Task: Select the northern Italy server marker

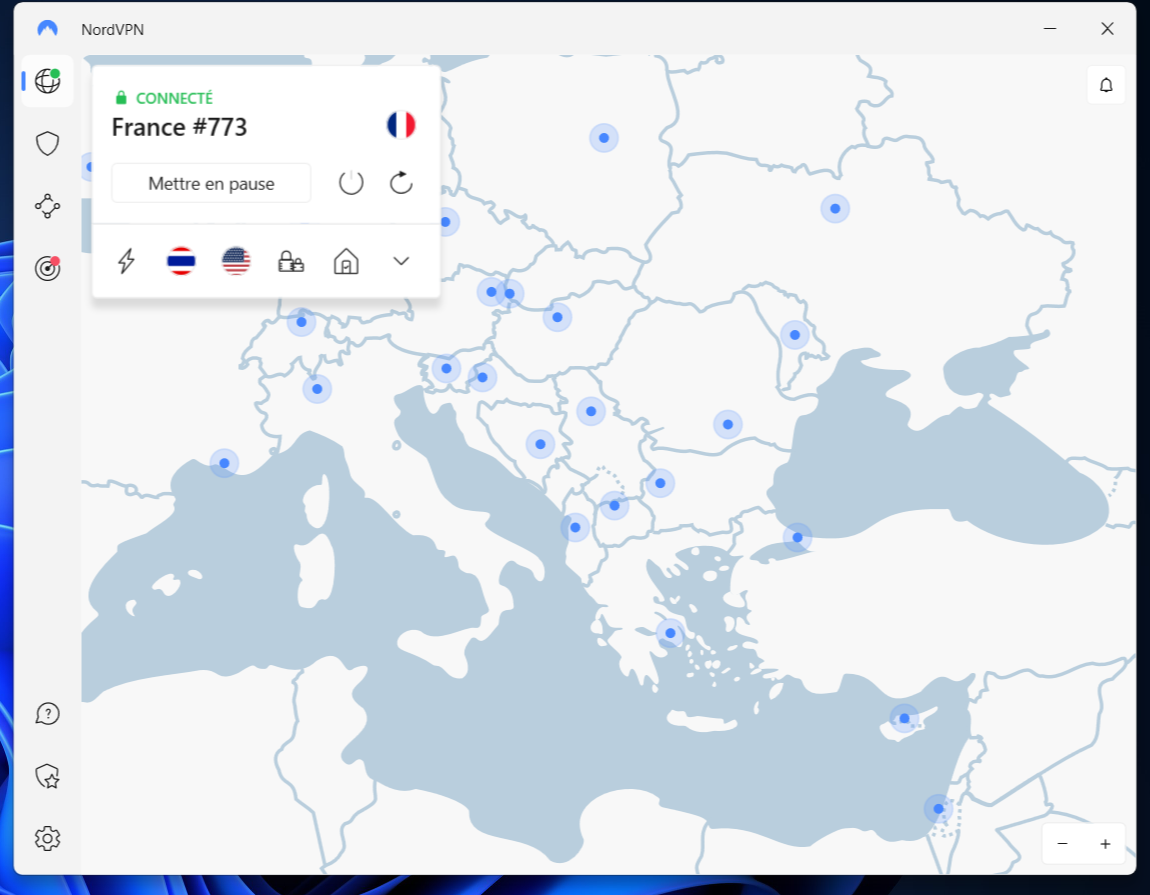Action: click(x=318, y=390)
